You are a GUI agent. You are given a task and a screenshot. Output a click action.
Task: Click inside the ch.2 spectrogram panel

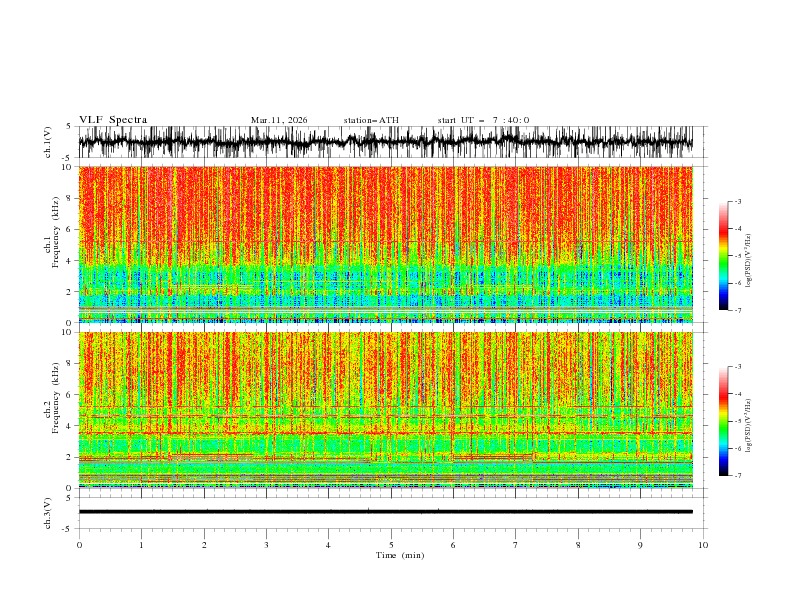[385, 410]
